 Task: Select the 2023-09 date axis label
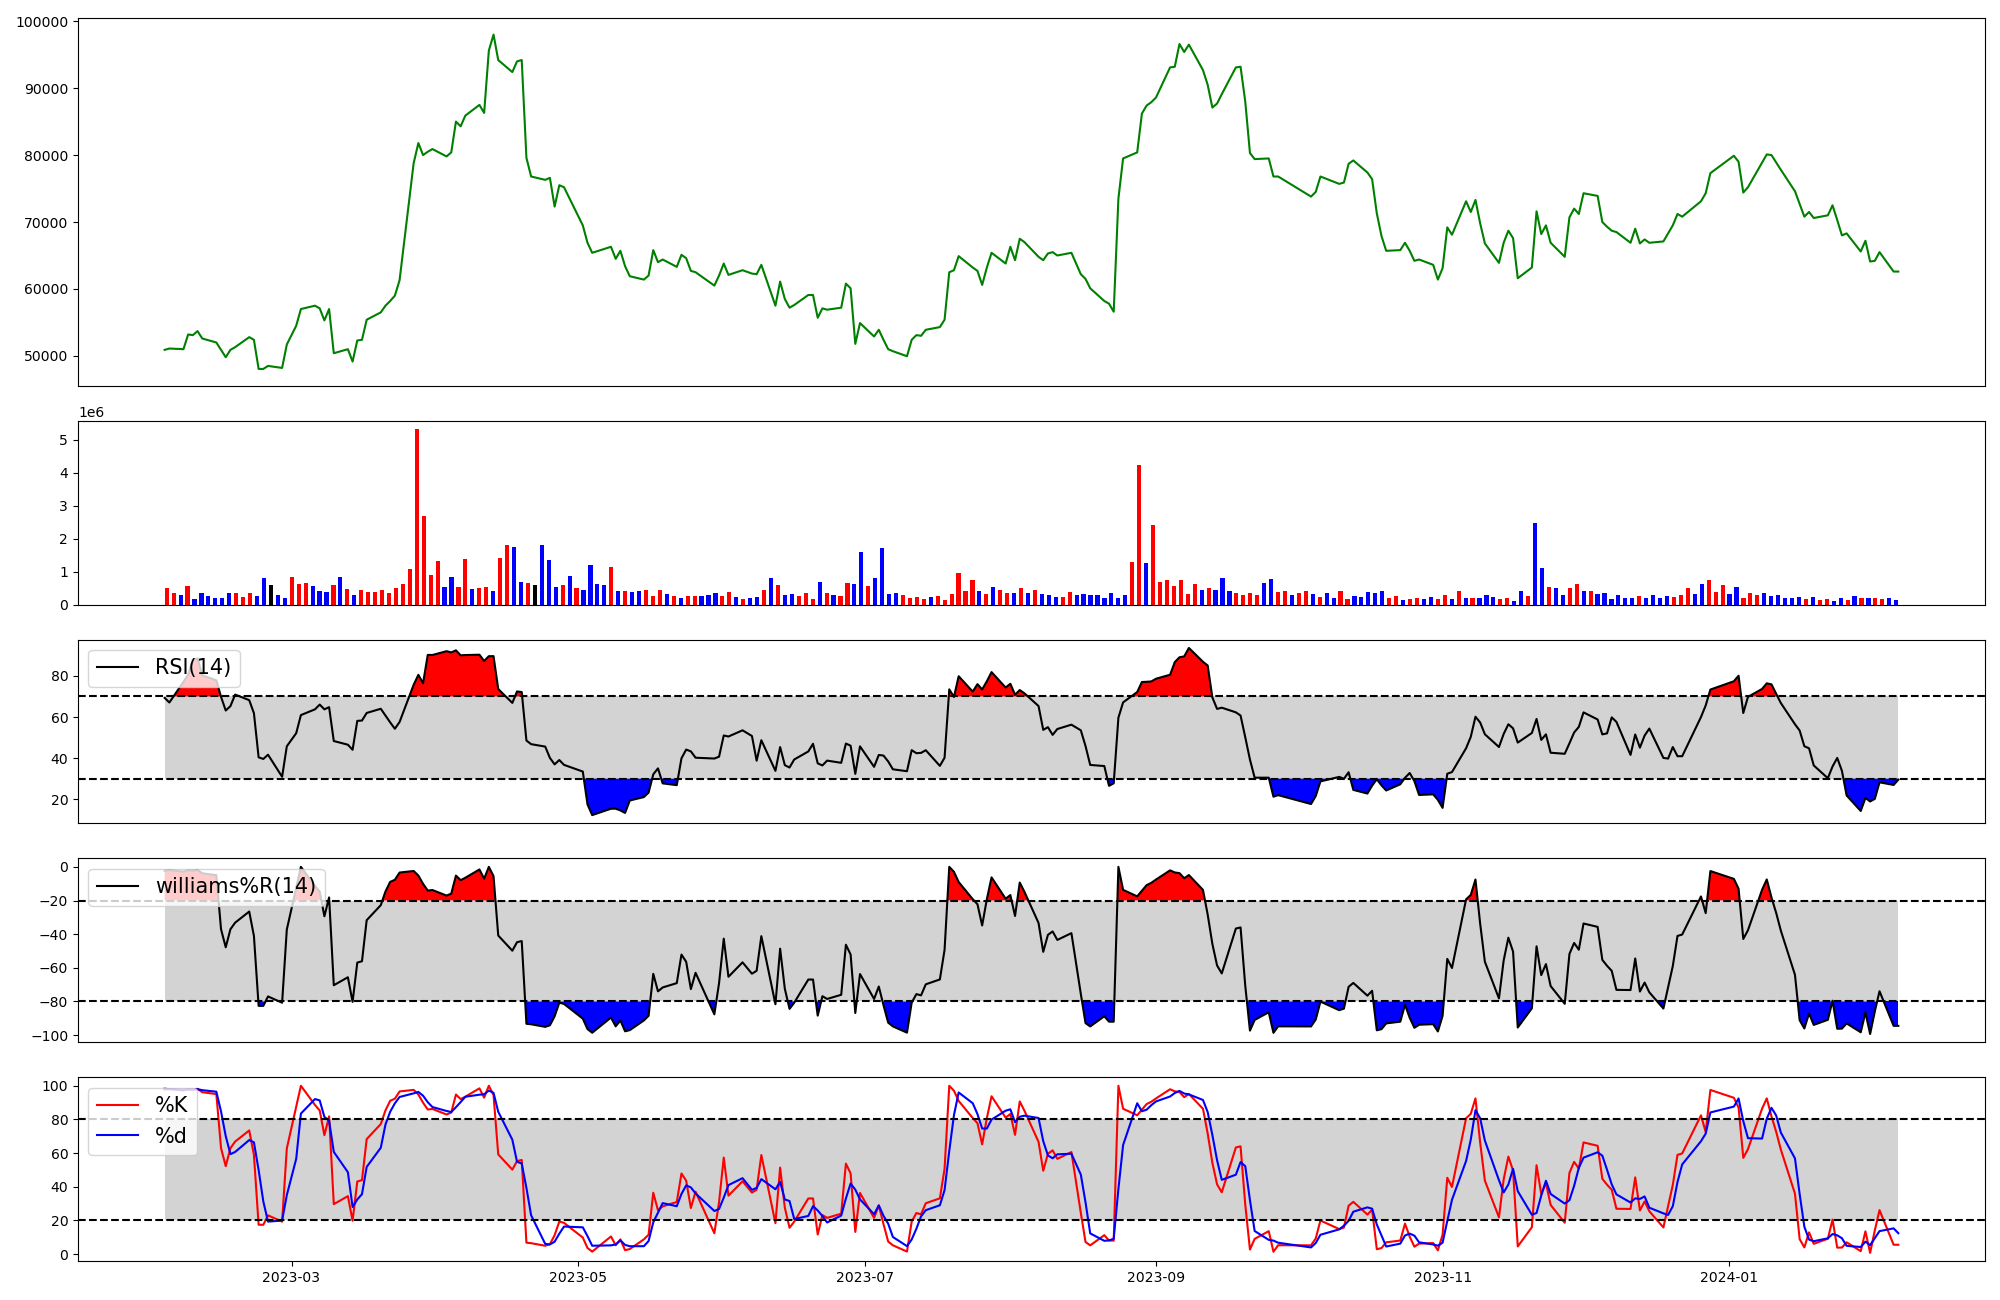pyautogui.click(x=1156, y=1277)
